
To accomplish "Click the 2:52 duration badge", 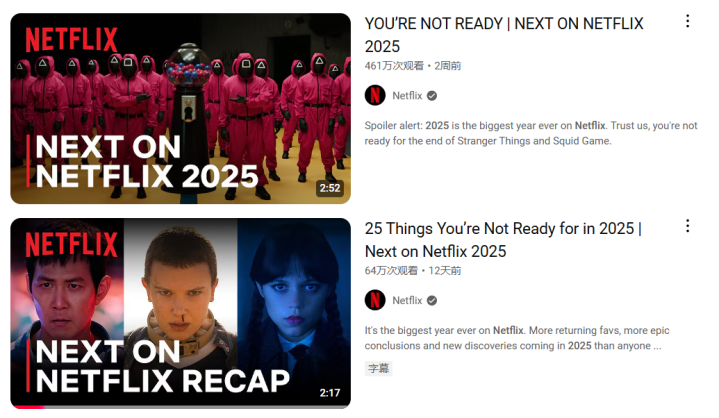I will [330, 188].
